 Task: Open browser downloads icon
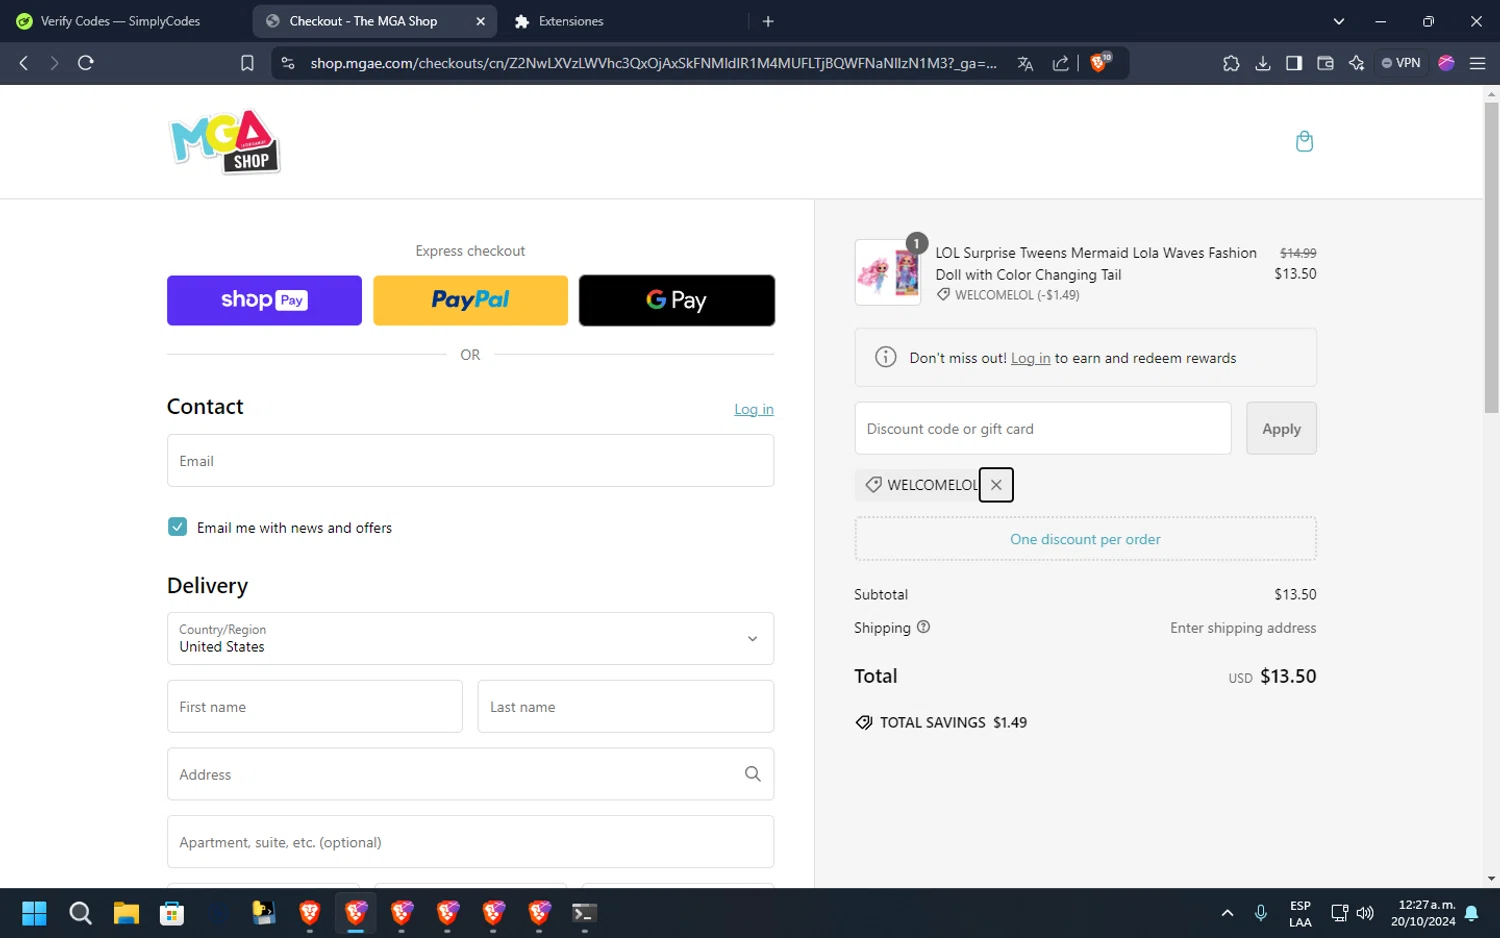[1263, 63]
